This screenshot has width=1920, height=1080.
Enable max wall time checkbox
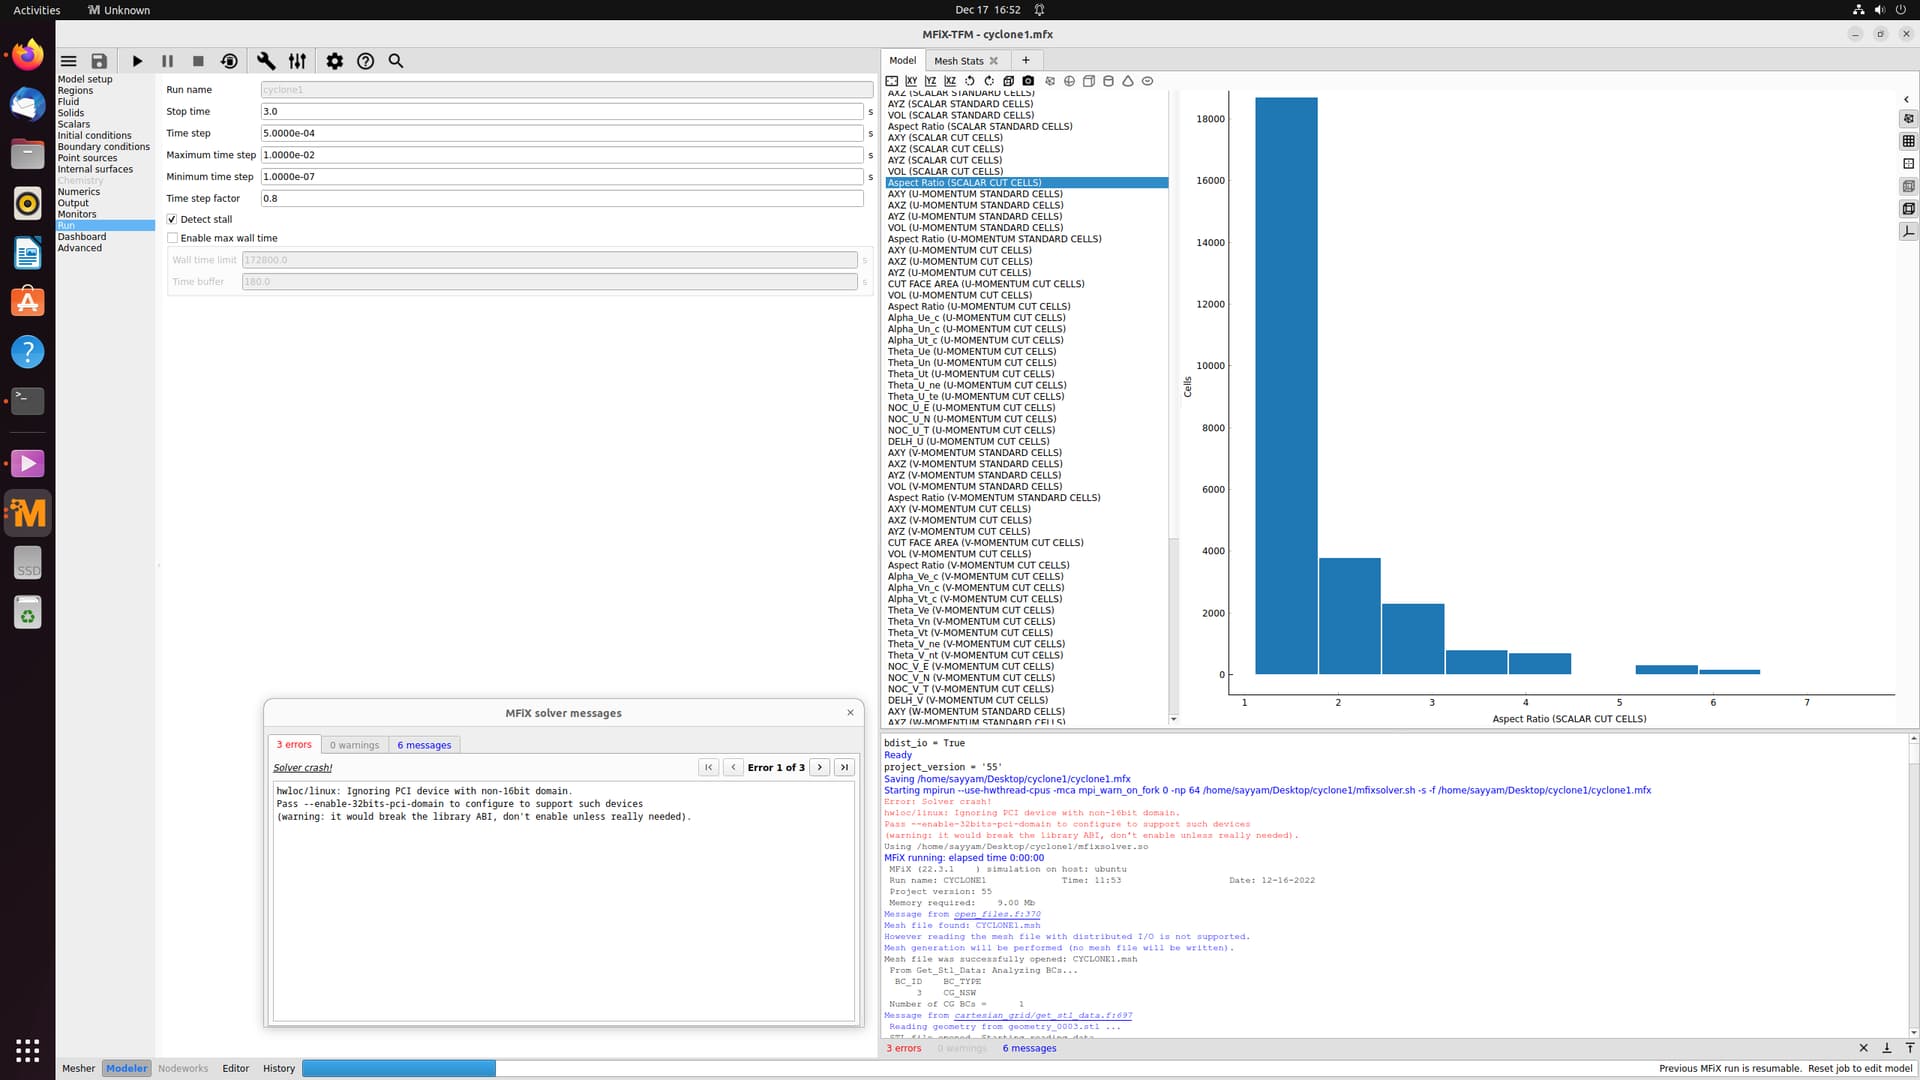click(x=172, y=238)
